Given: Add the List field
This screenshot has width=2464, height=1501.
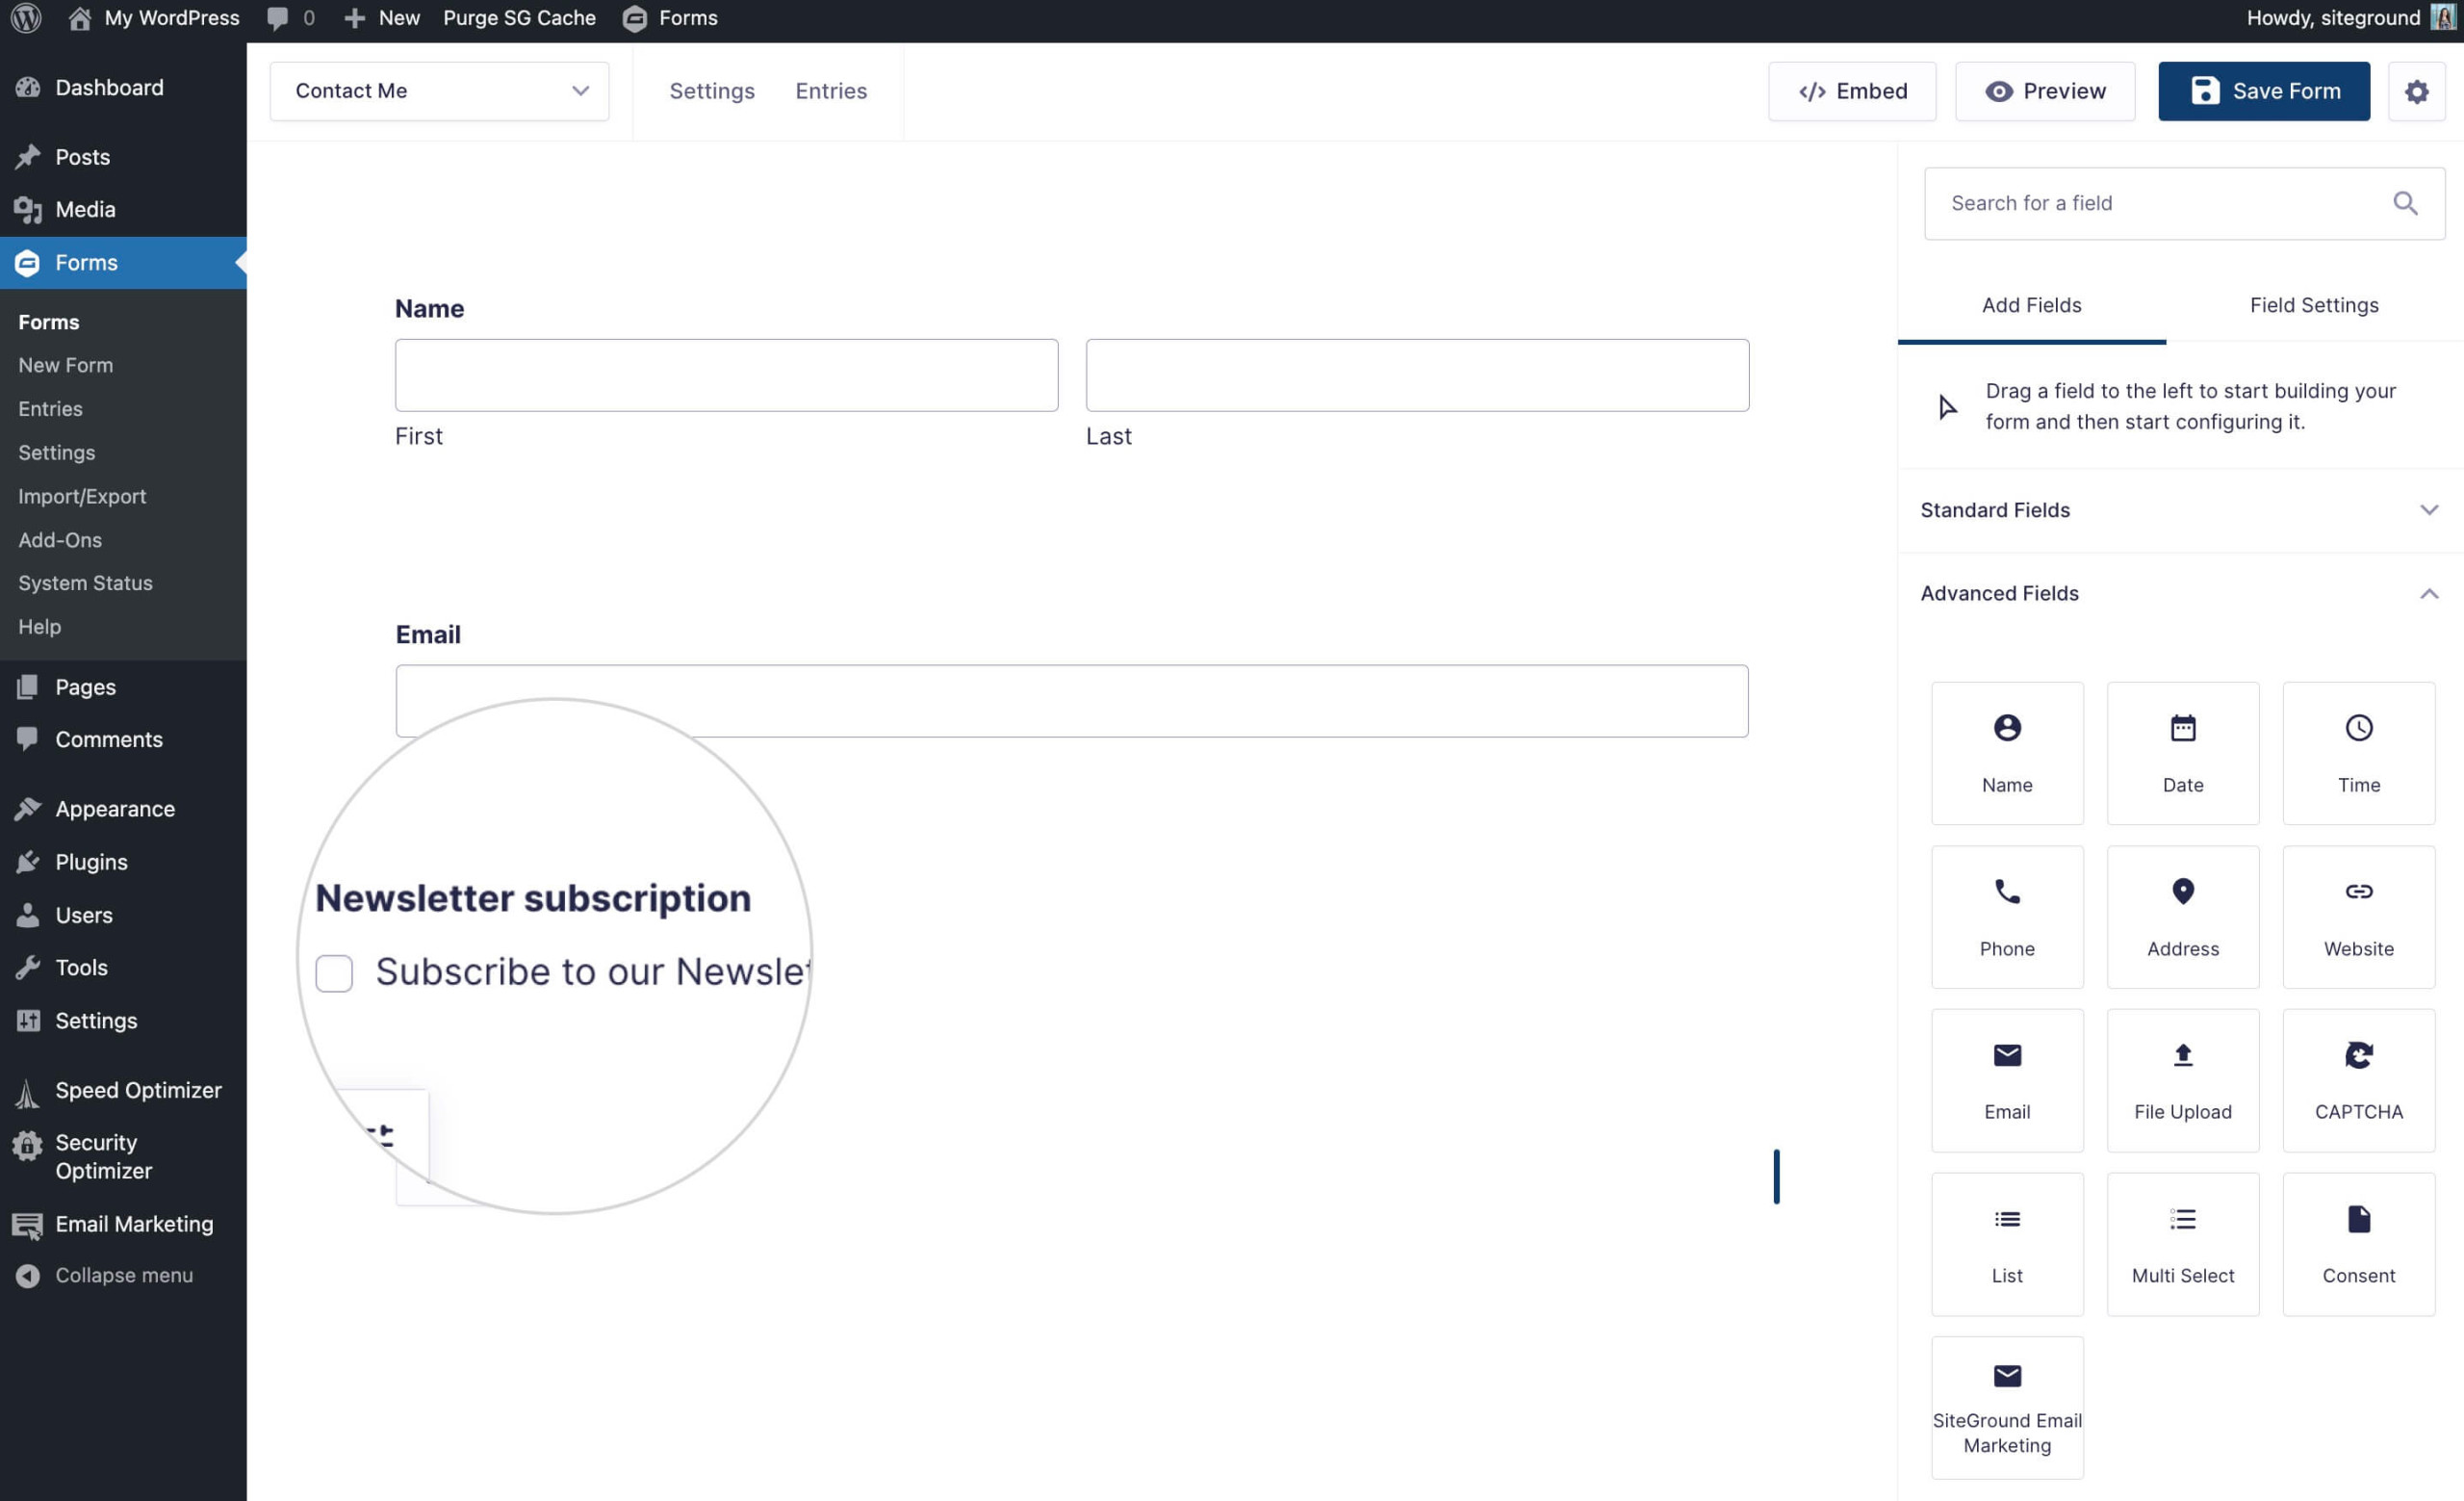Looking at the screenshot, I should 2007,1244.
